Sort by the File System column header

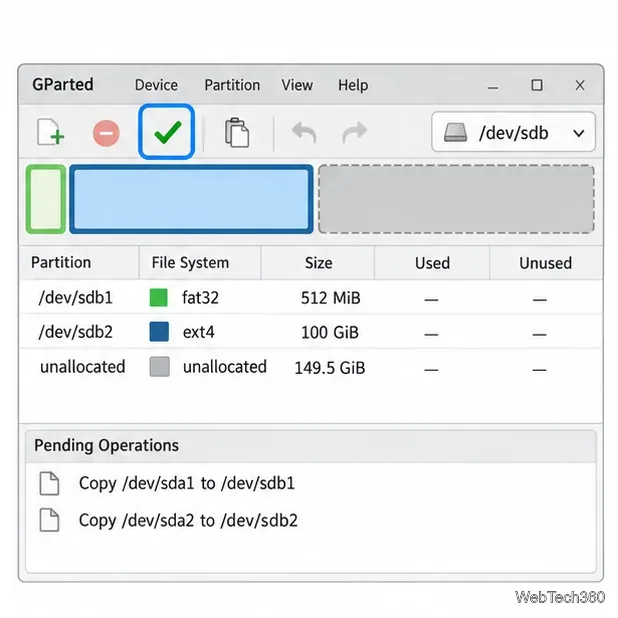coord(200,262)
